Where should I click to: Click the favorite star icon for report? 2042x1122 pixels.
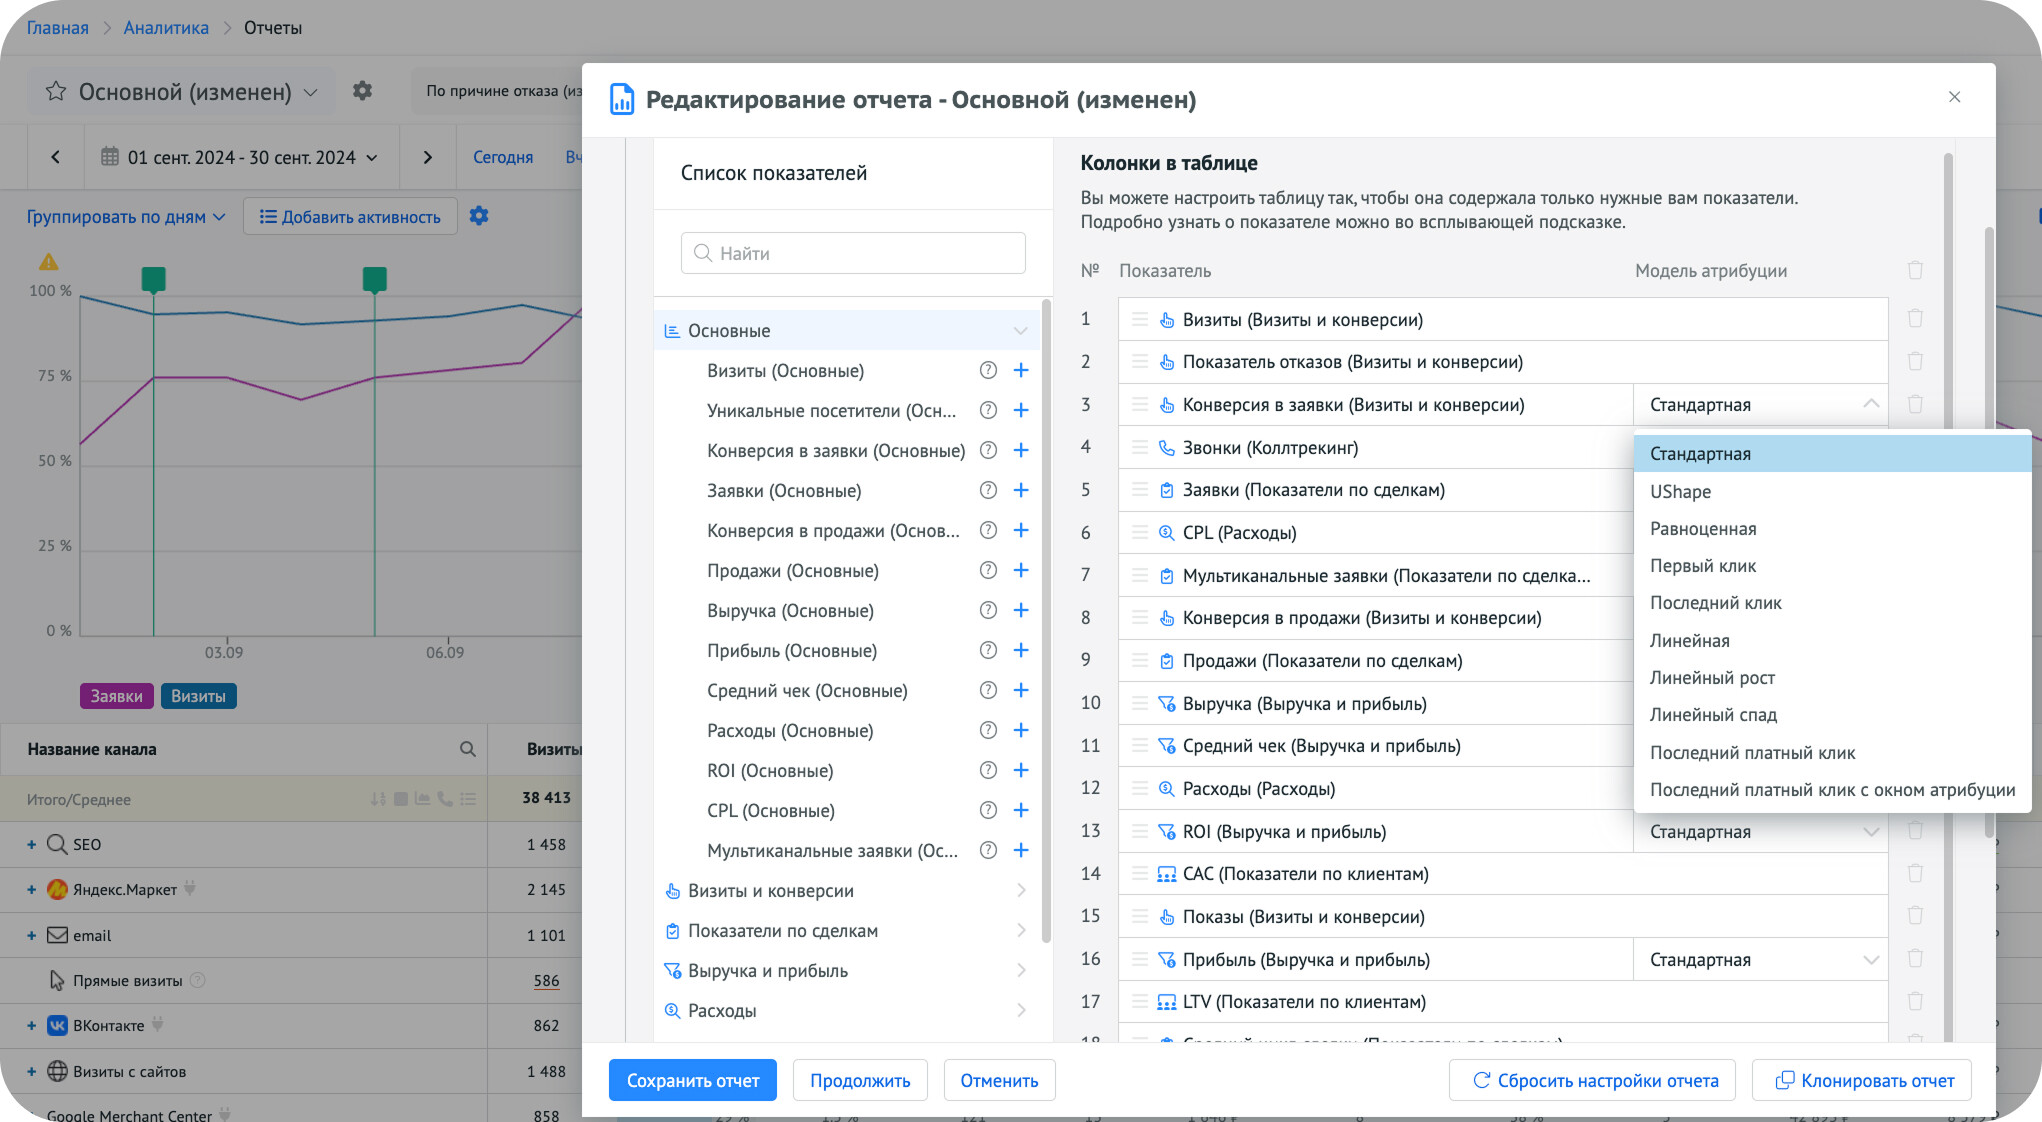[56, 92]
